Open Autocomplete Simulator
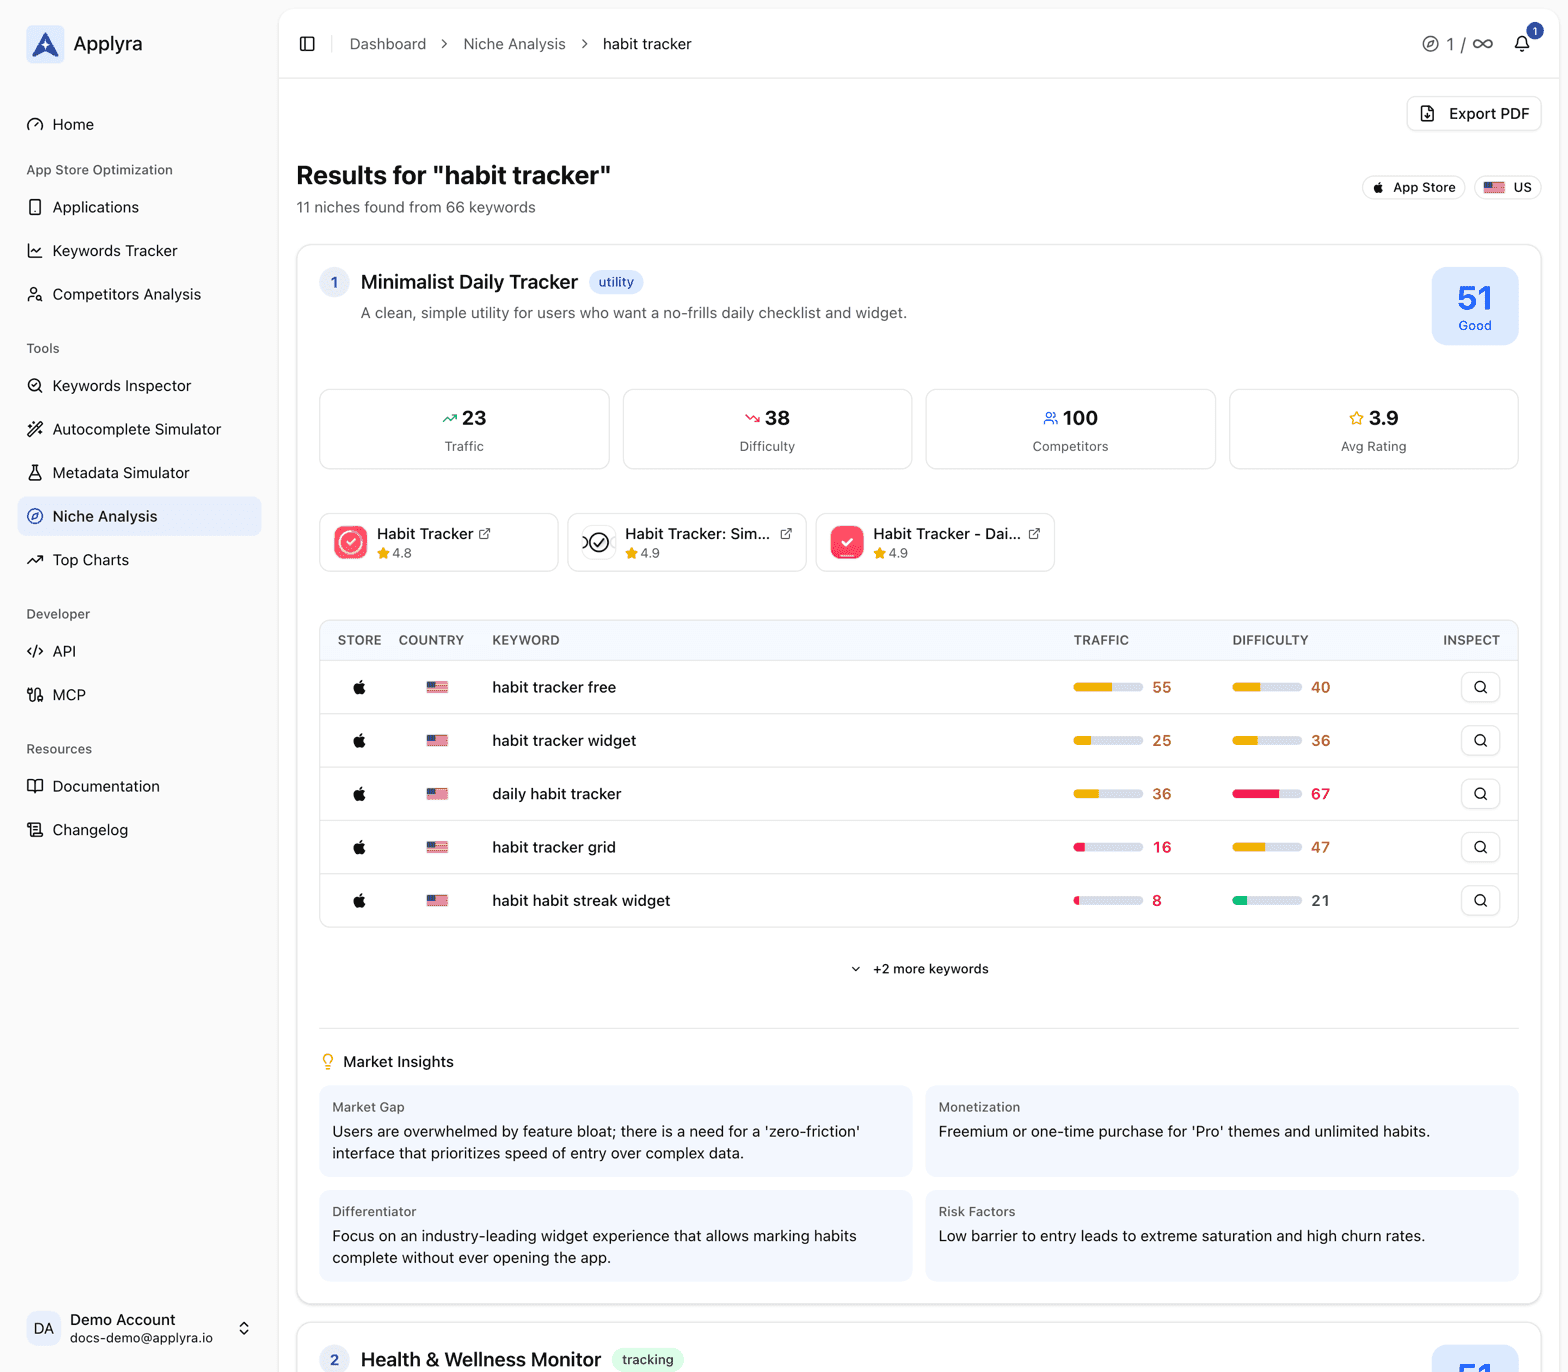This screenshot has width=1568, height=1372. pyautogui.click(x=139, y=429)
